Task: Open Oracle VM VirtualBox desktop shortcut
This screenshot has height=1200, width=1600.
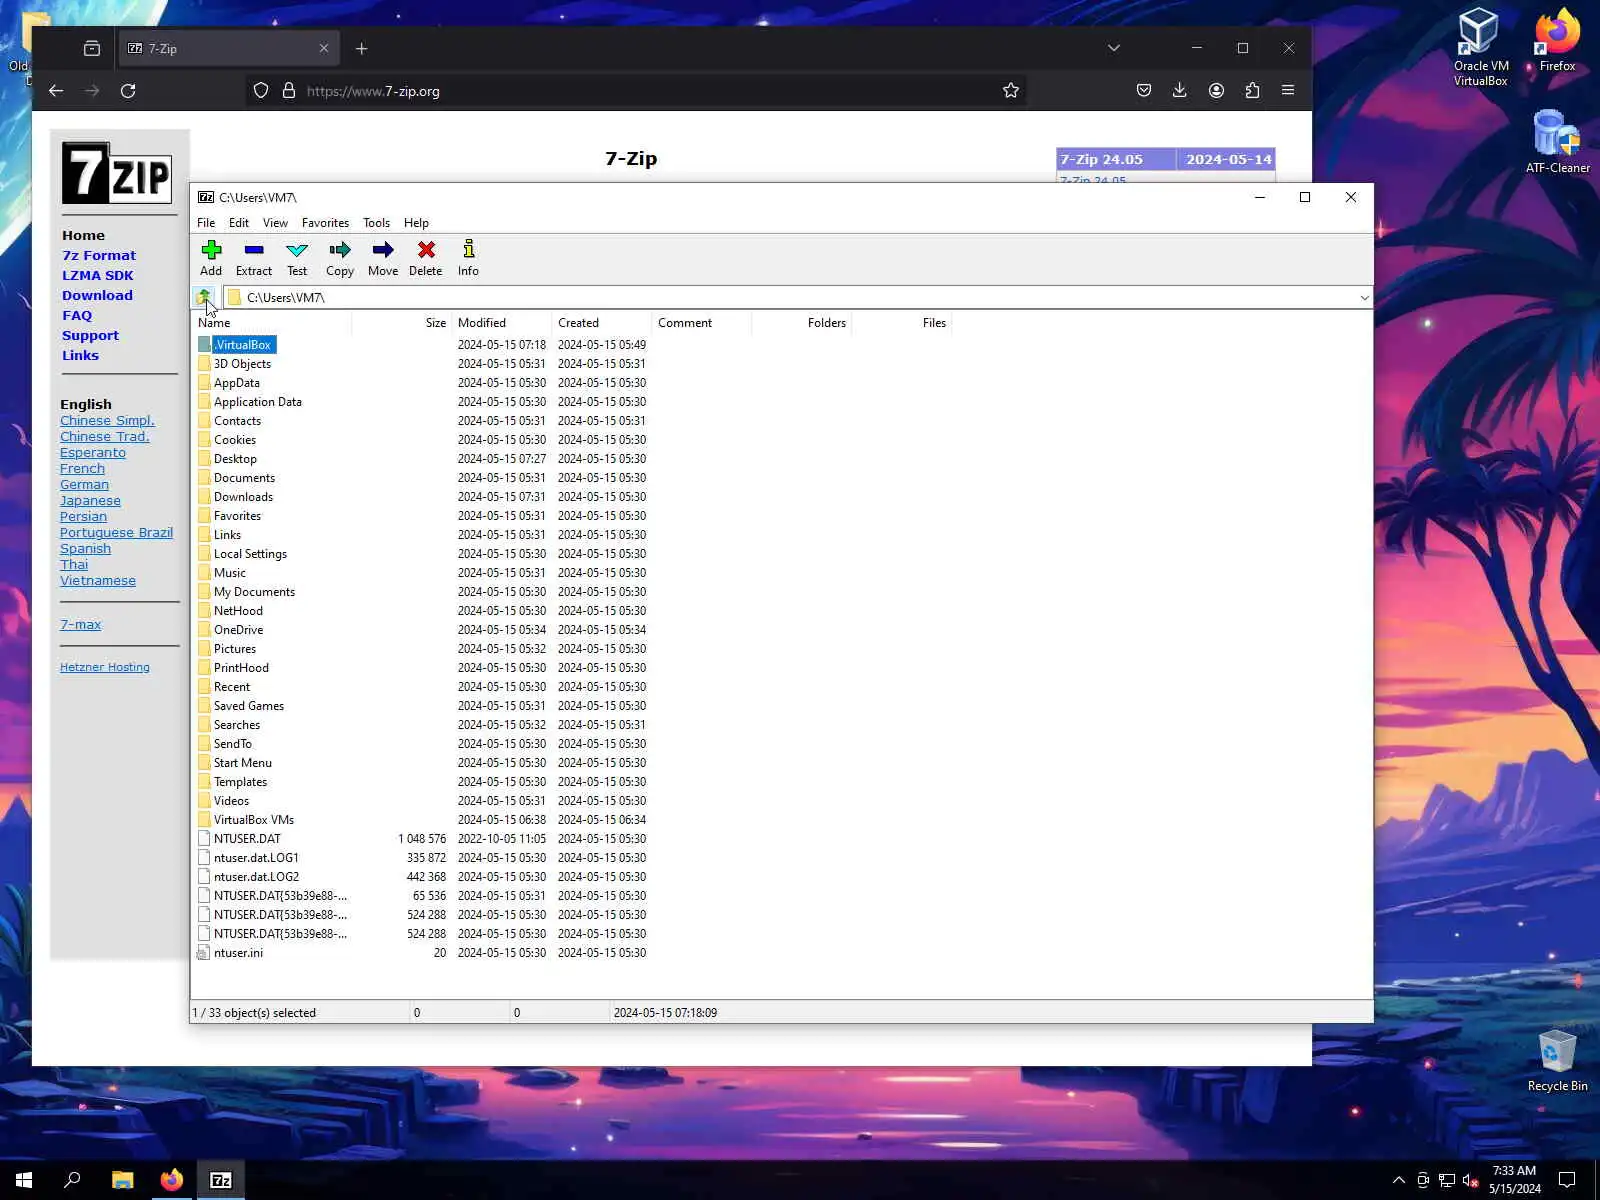Action: (1481, 47)
